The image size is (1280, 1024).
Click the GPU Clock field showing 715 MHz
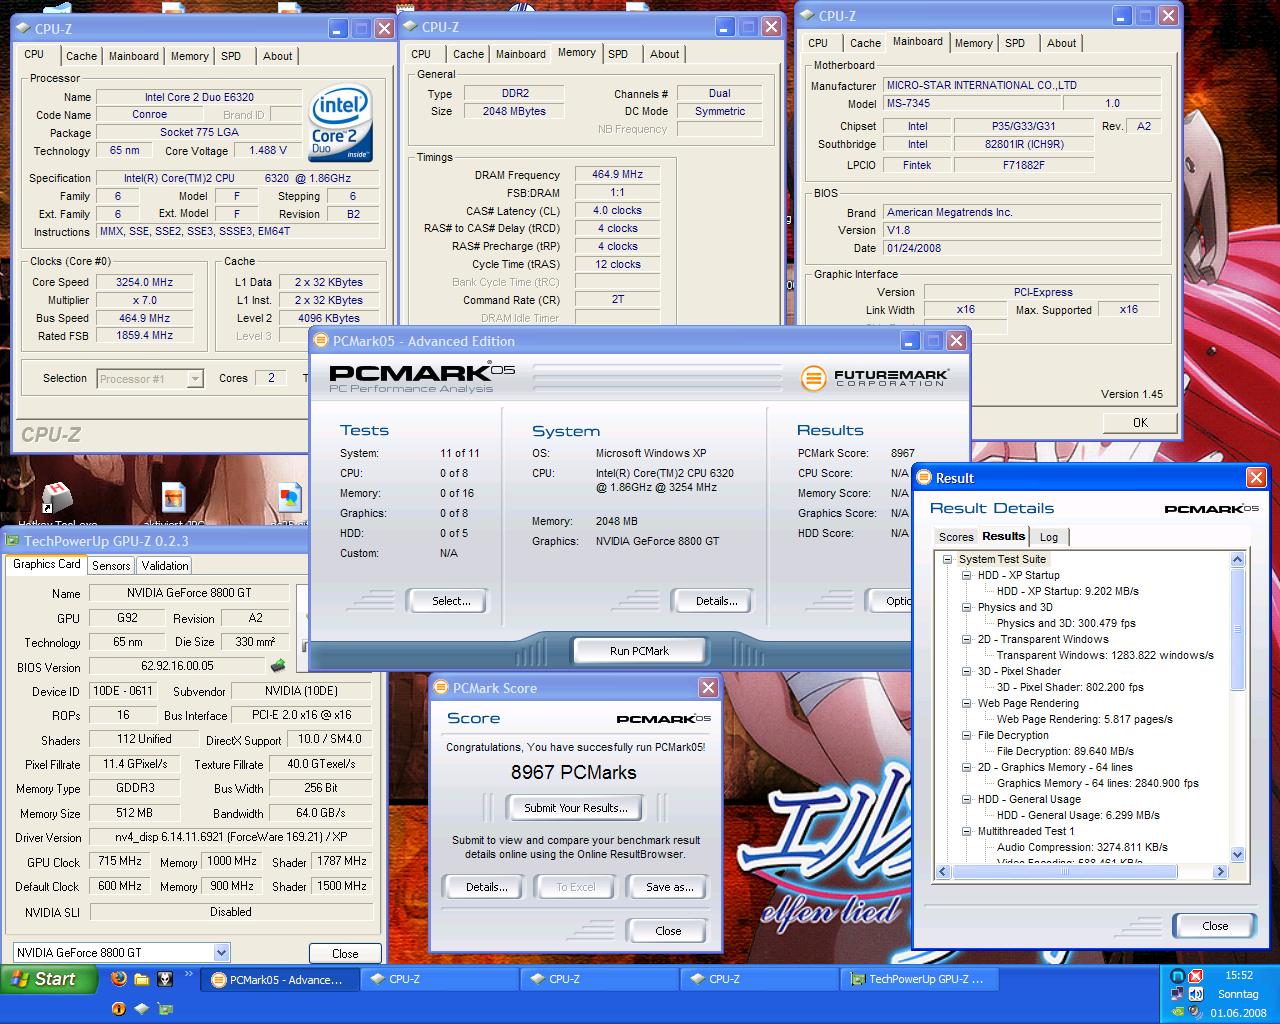[119, 861]
